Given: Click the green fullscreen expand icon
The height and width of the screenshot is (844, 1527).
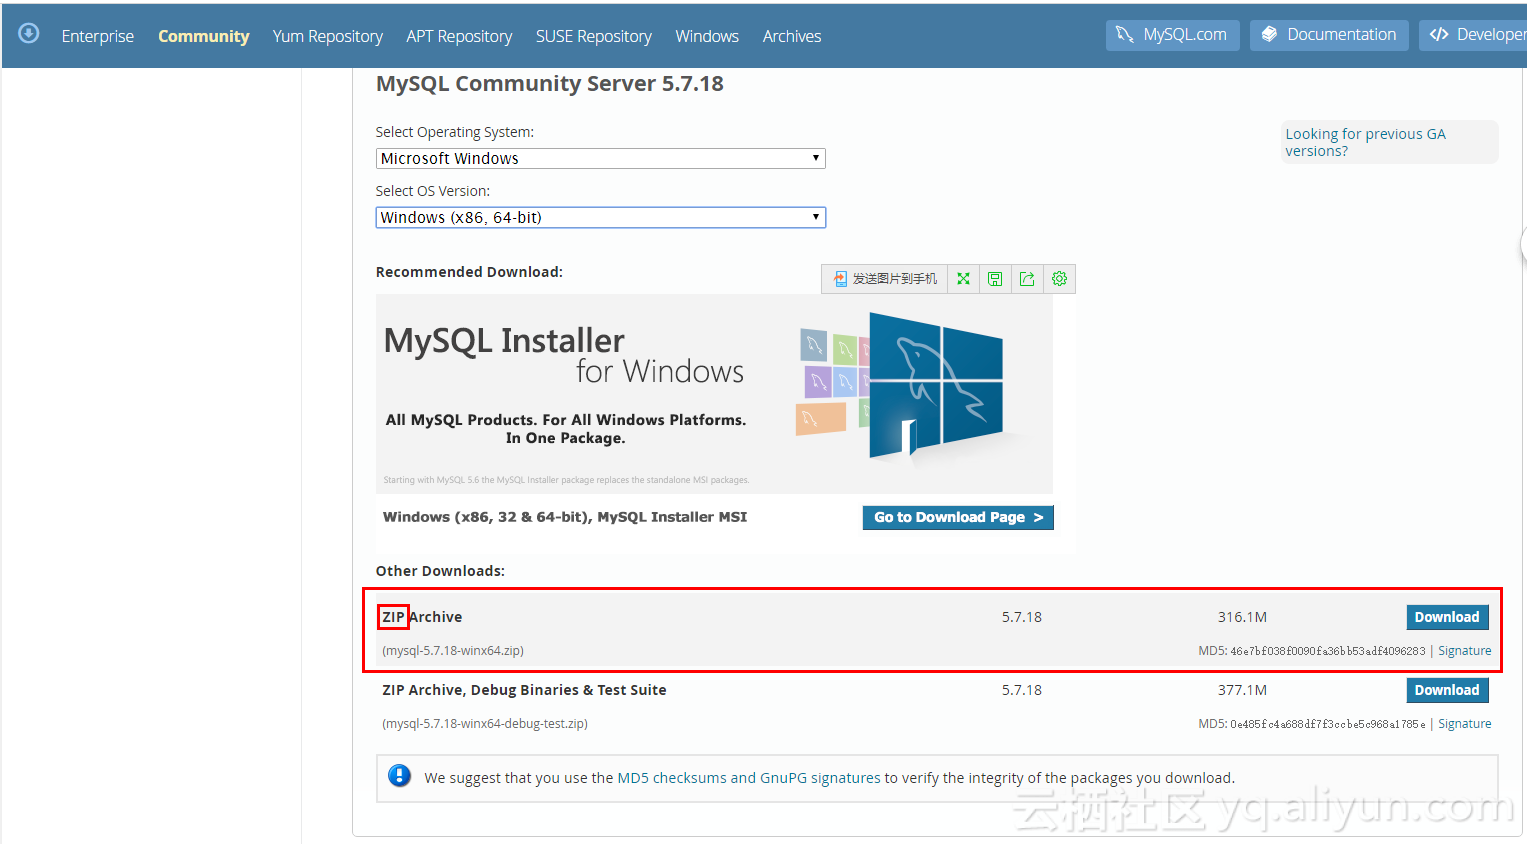Looking at the screenshot, I should tap(963, 279).
